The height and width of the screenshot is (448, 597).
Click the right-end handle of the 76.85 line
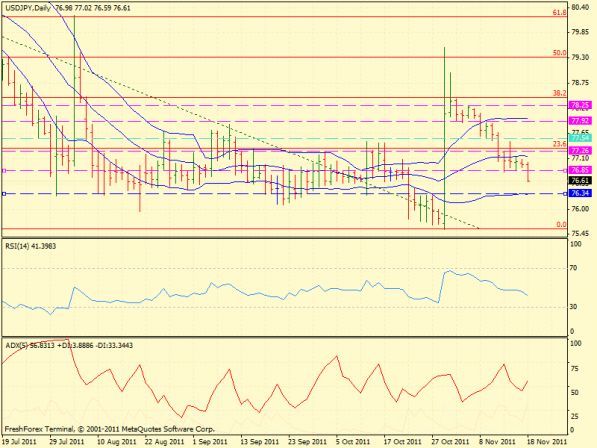tap(564, 171)
